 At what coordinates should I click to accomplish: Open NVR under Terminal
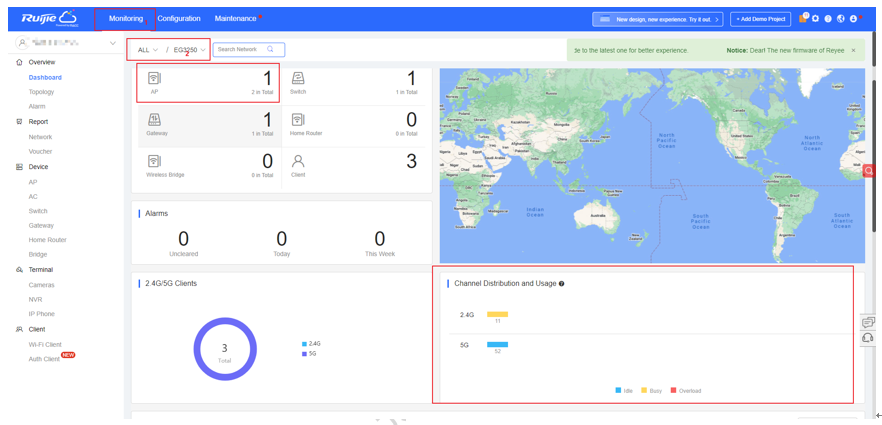[35, 300]
